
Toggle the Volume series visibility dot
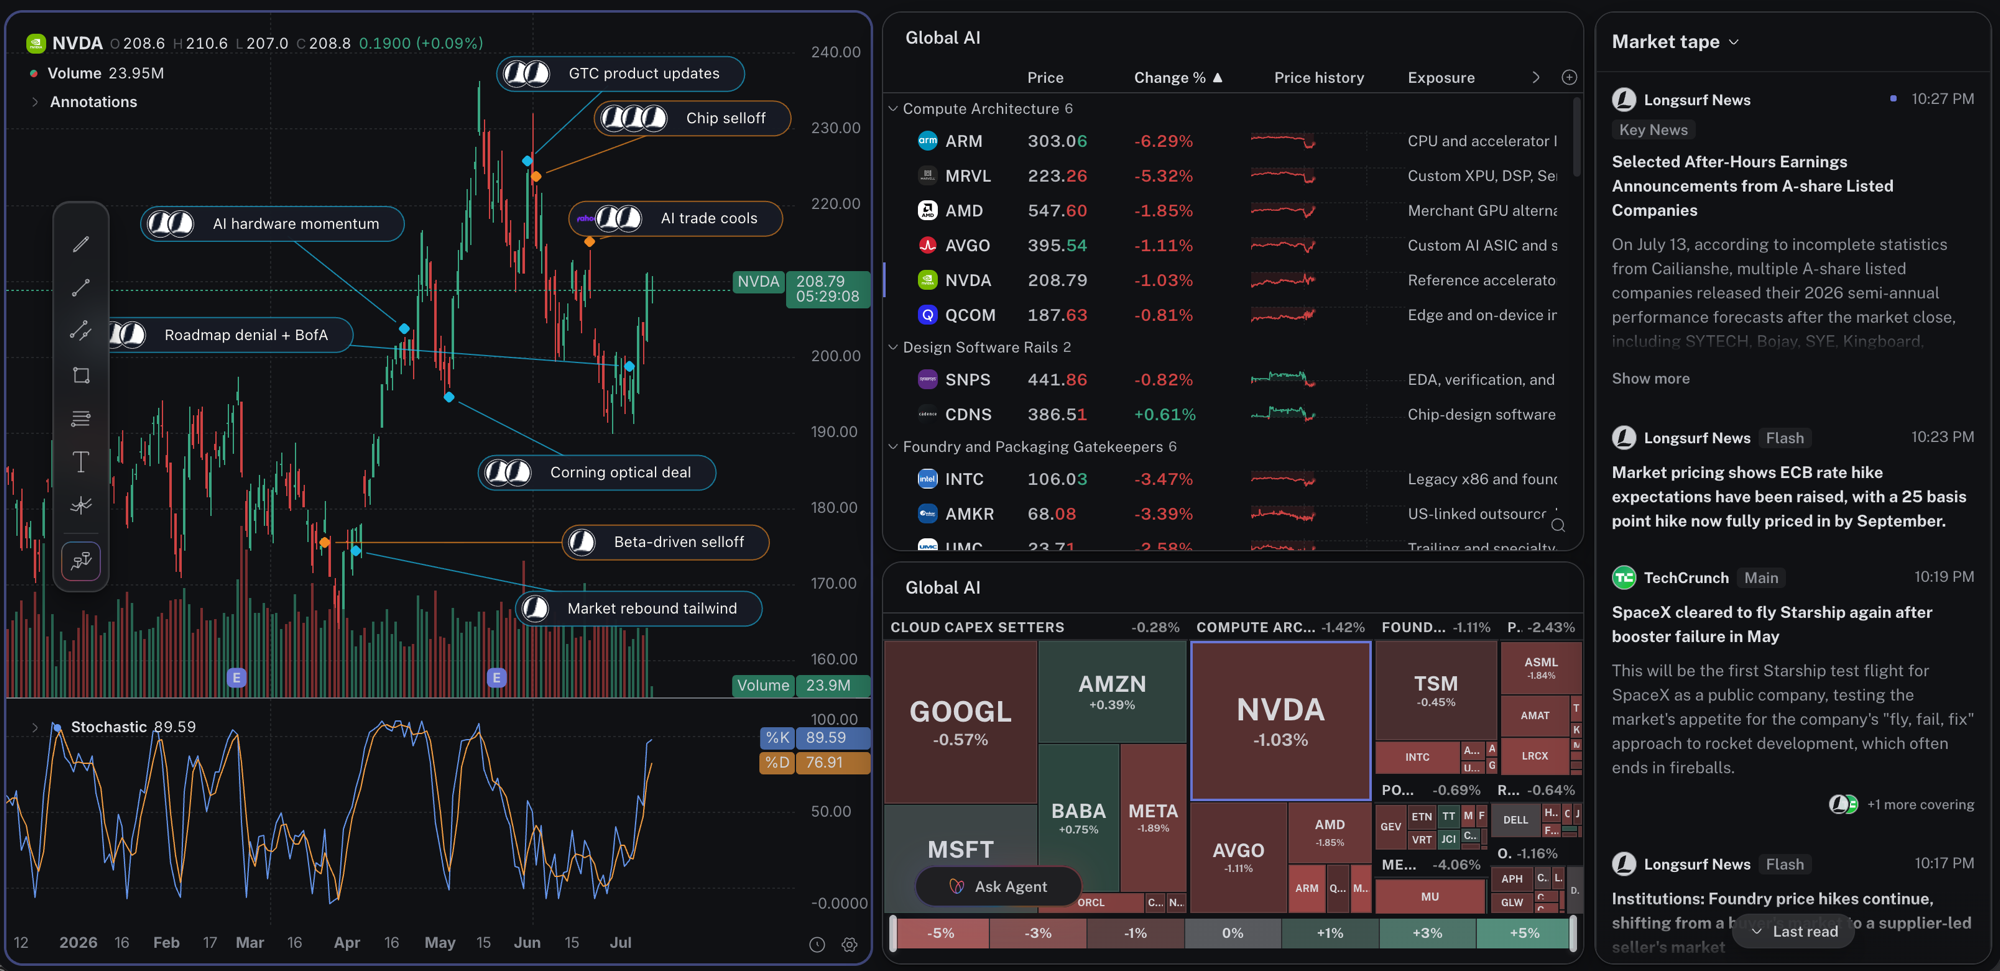(x=34, y=73)
